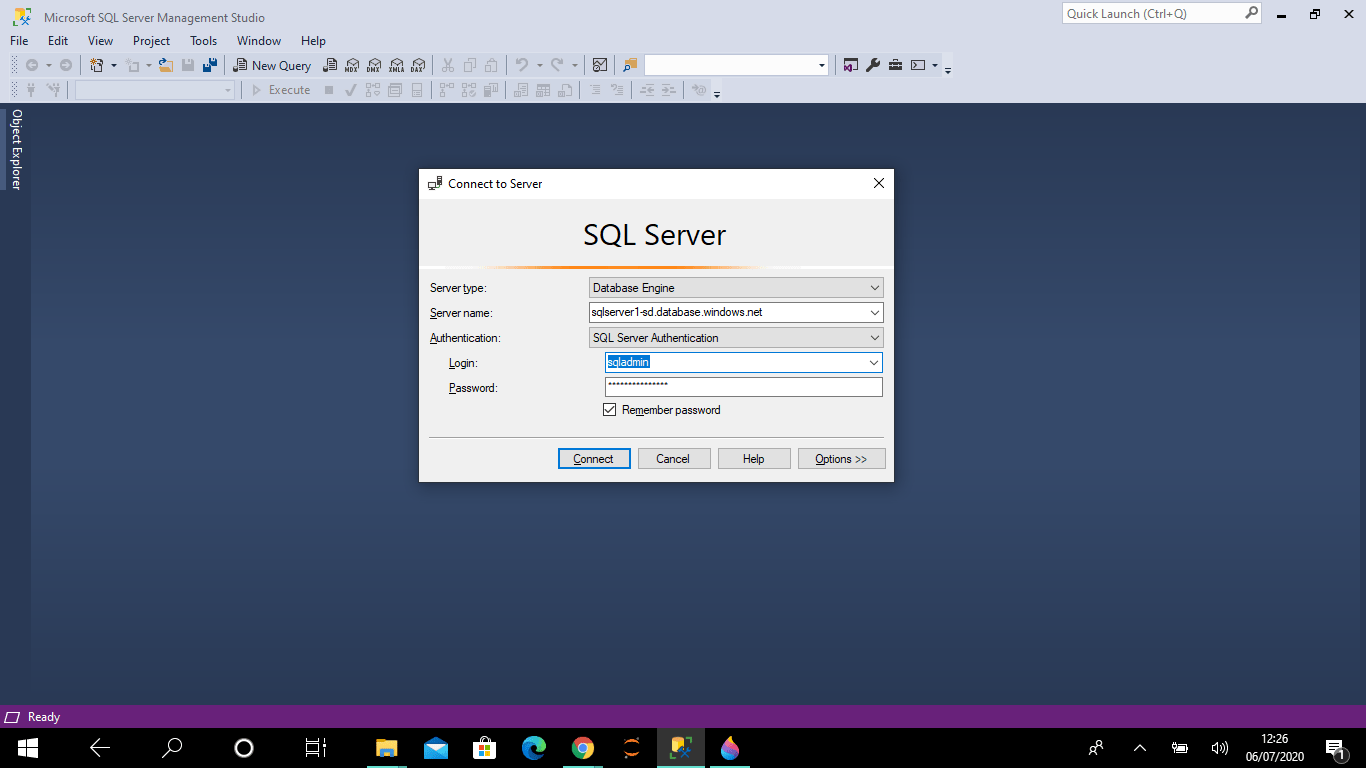1366x768 pixels.
Task: Open File Explorer from the taskbar
Action: click(x=386, y=747)
